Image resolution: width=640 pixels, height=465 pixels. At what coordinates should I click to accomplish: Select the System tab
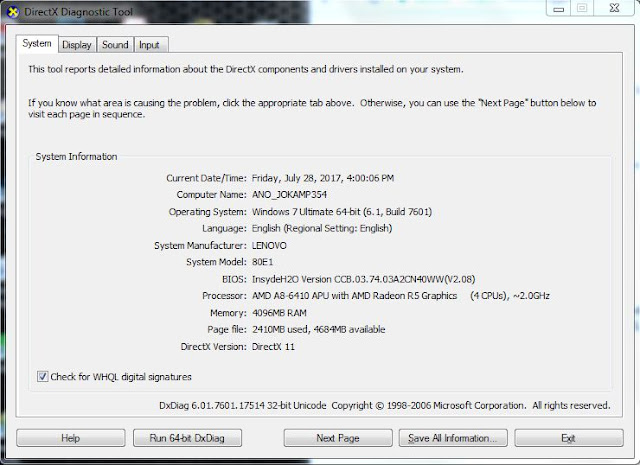point(37,43)
